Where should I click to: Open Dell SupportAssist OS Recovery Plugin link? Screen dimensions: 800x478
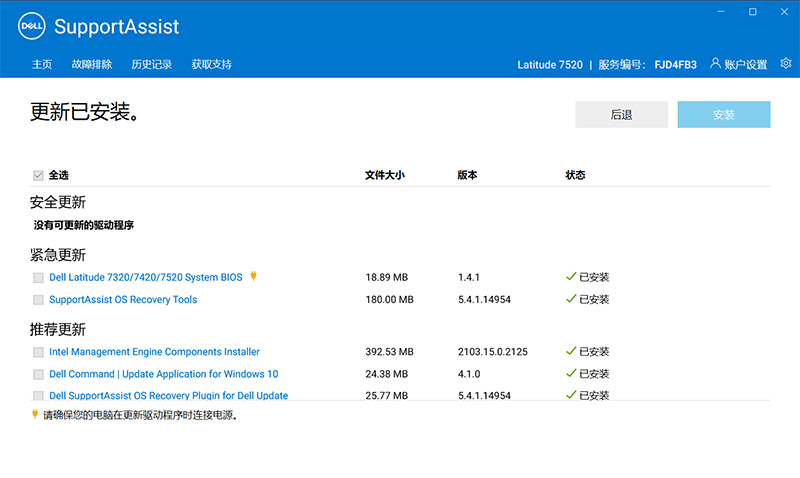(x=168, y=395)
